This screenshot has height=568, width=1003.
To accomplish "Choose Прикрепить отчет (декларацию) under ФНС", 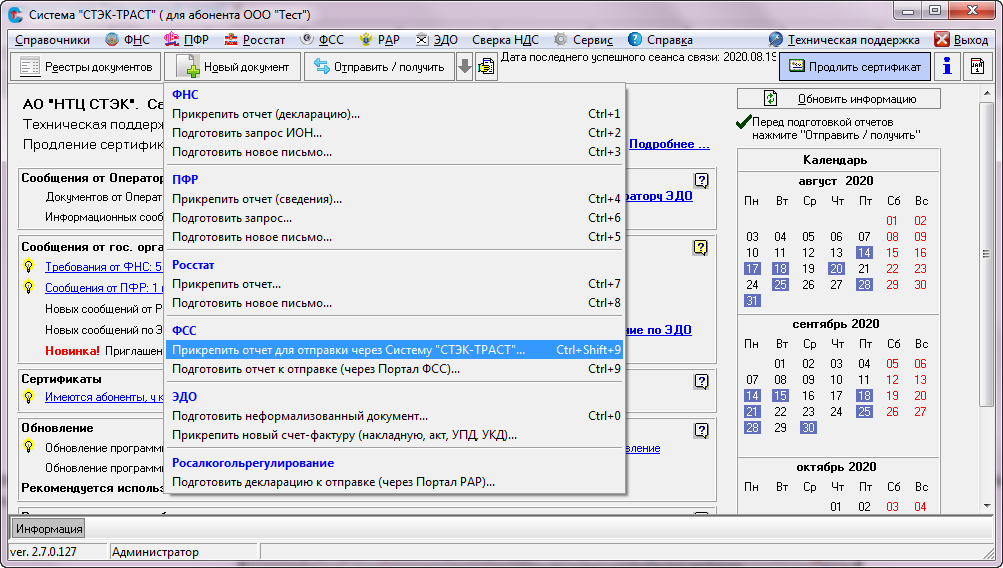I will pyautogui.click(x=395, y=114).
